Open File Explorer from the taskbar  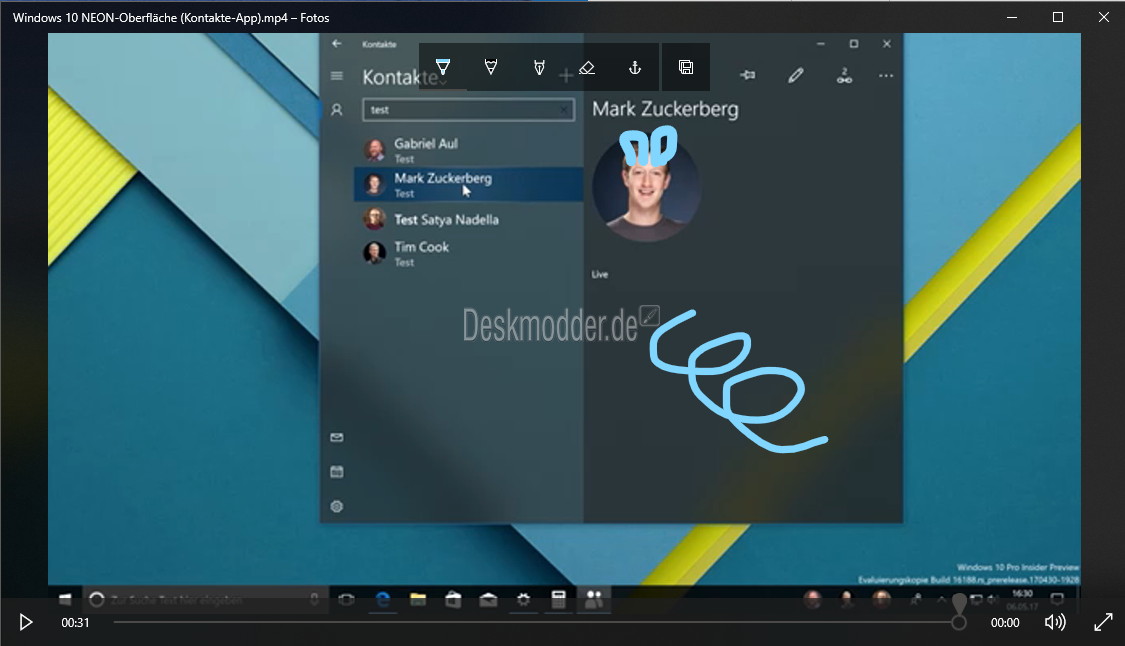pyautogui.click(x=418, y=599)
